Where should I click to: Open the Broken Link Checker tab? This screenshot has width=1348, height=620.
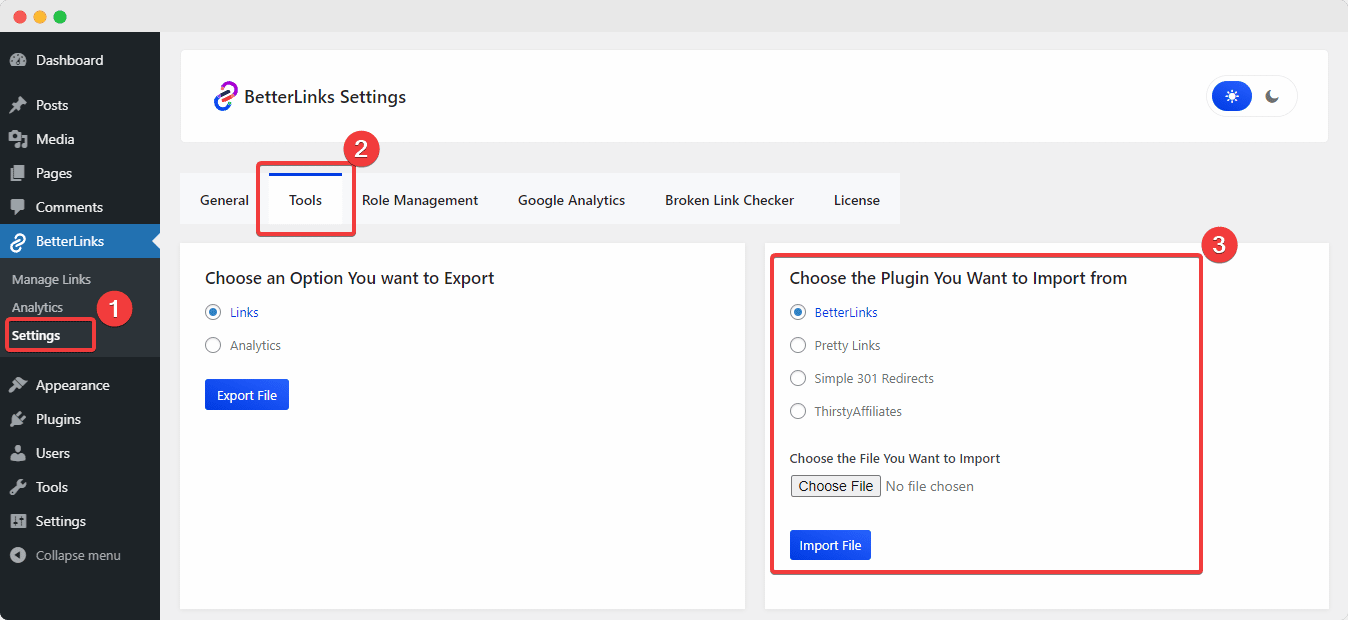(729, 200)
